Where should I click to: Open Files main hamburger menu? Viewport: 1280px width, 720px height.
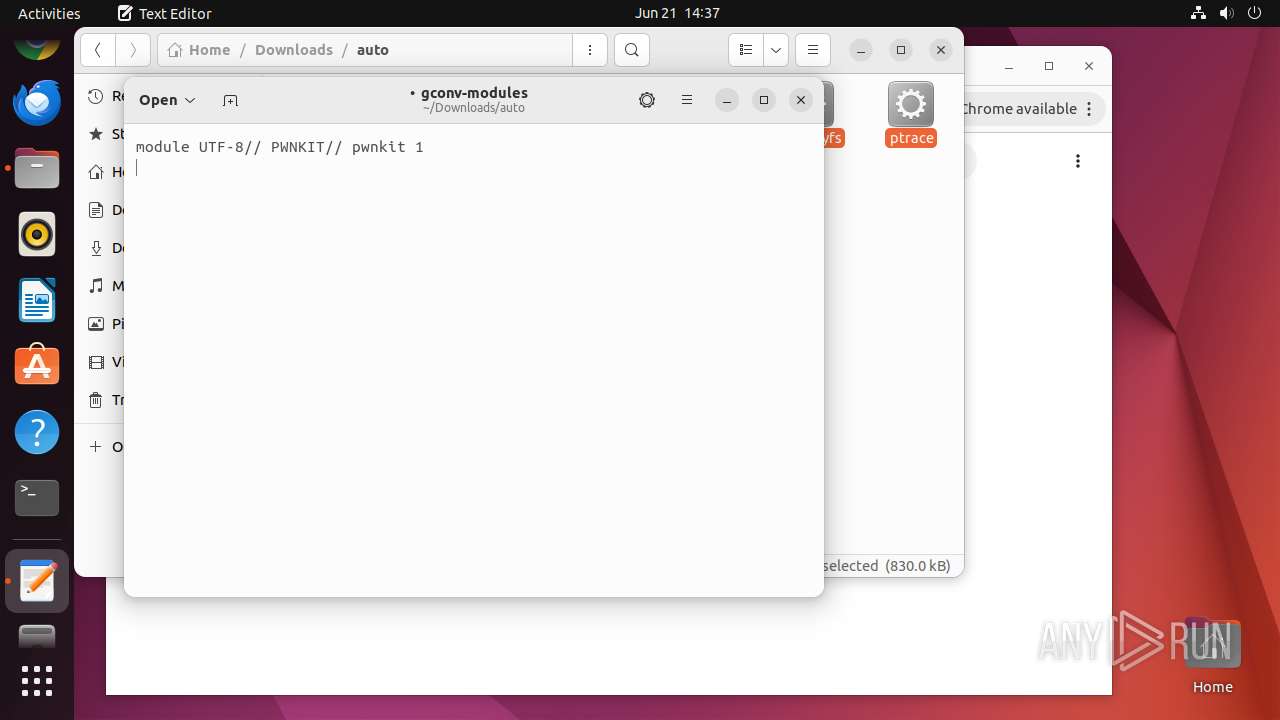(813, 50)
